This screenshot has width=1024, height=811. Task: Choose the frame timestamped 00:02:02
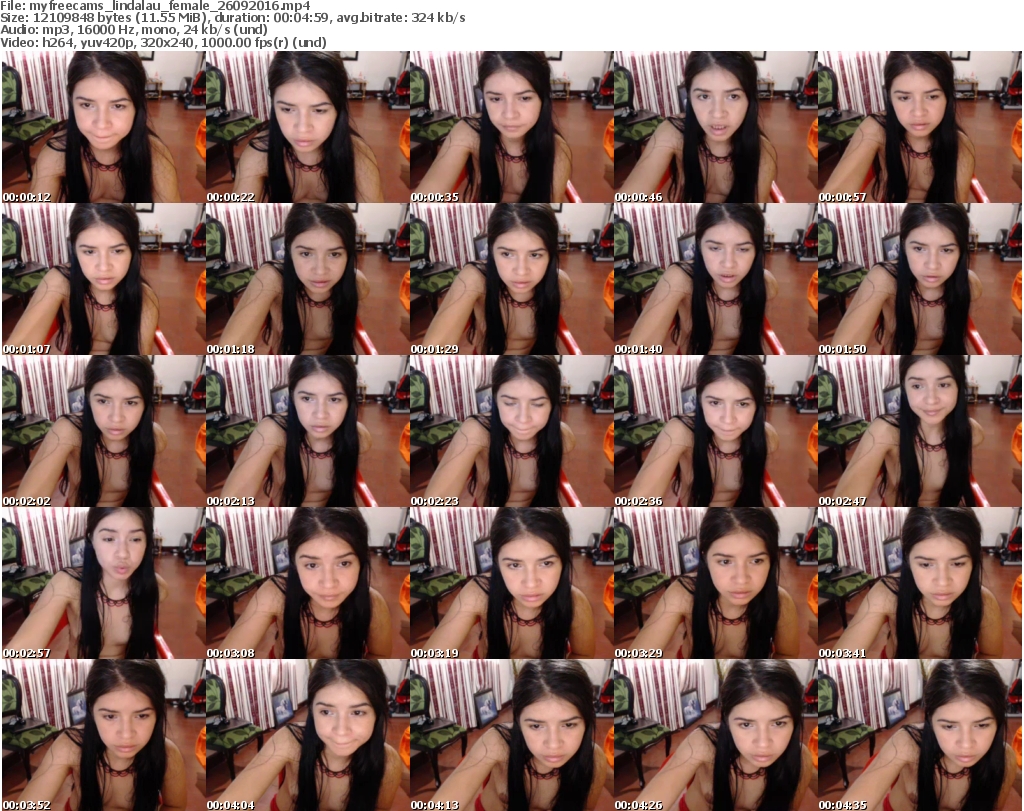point(102,431)
